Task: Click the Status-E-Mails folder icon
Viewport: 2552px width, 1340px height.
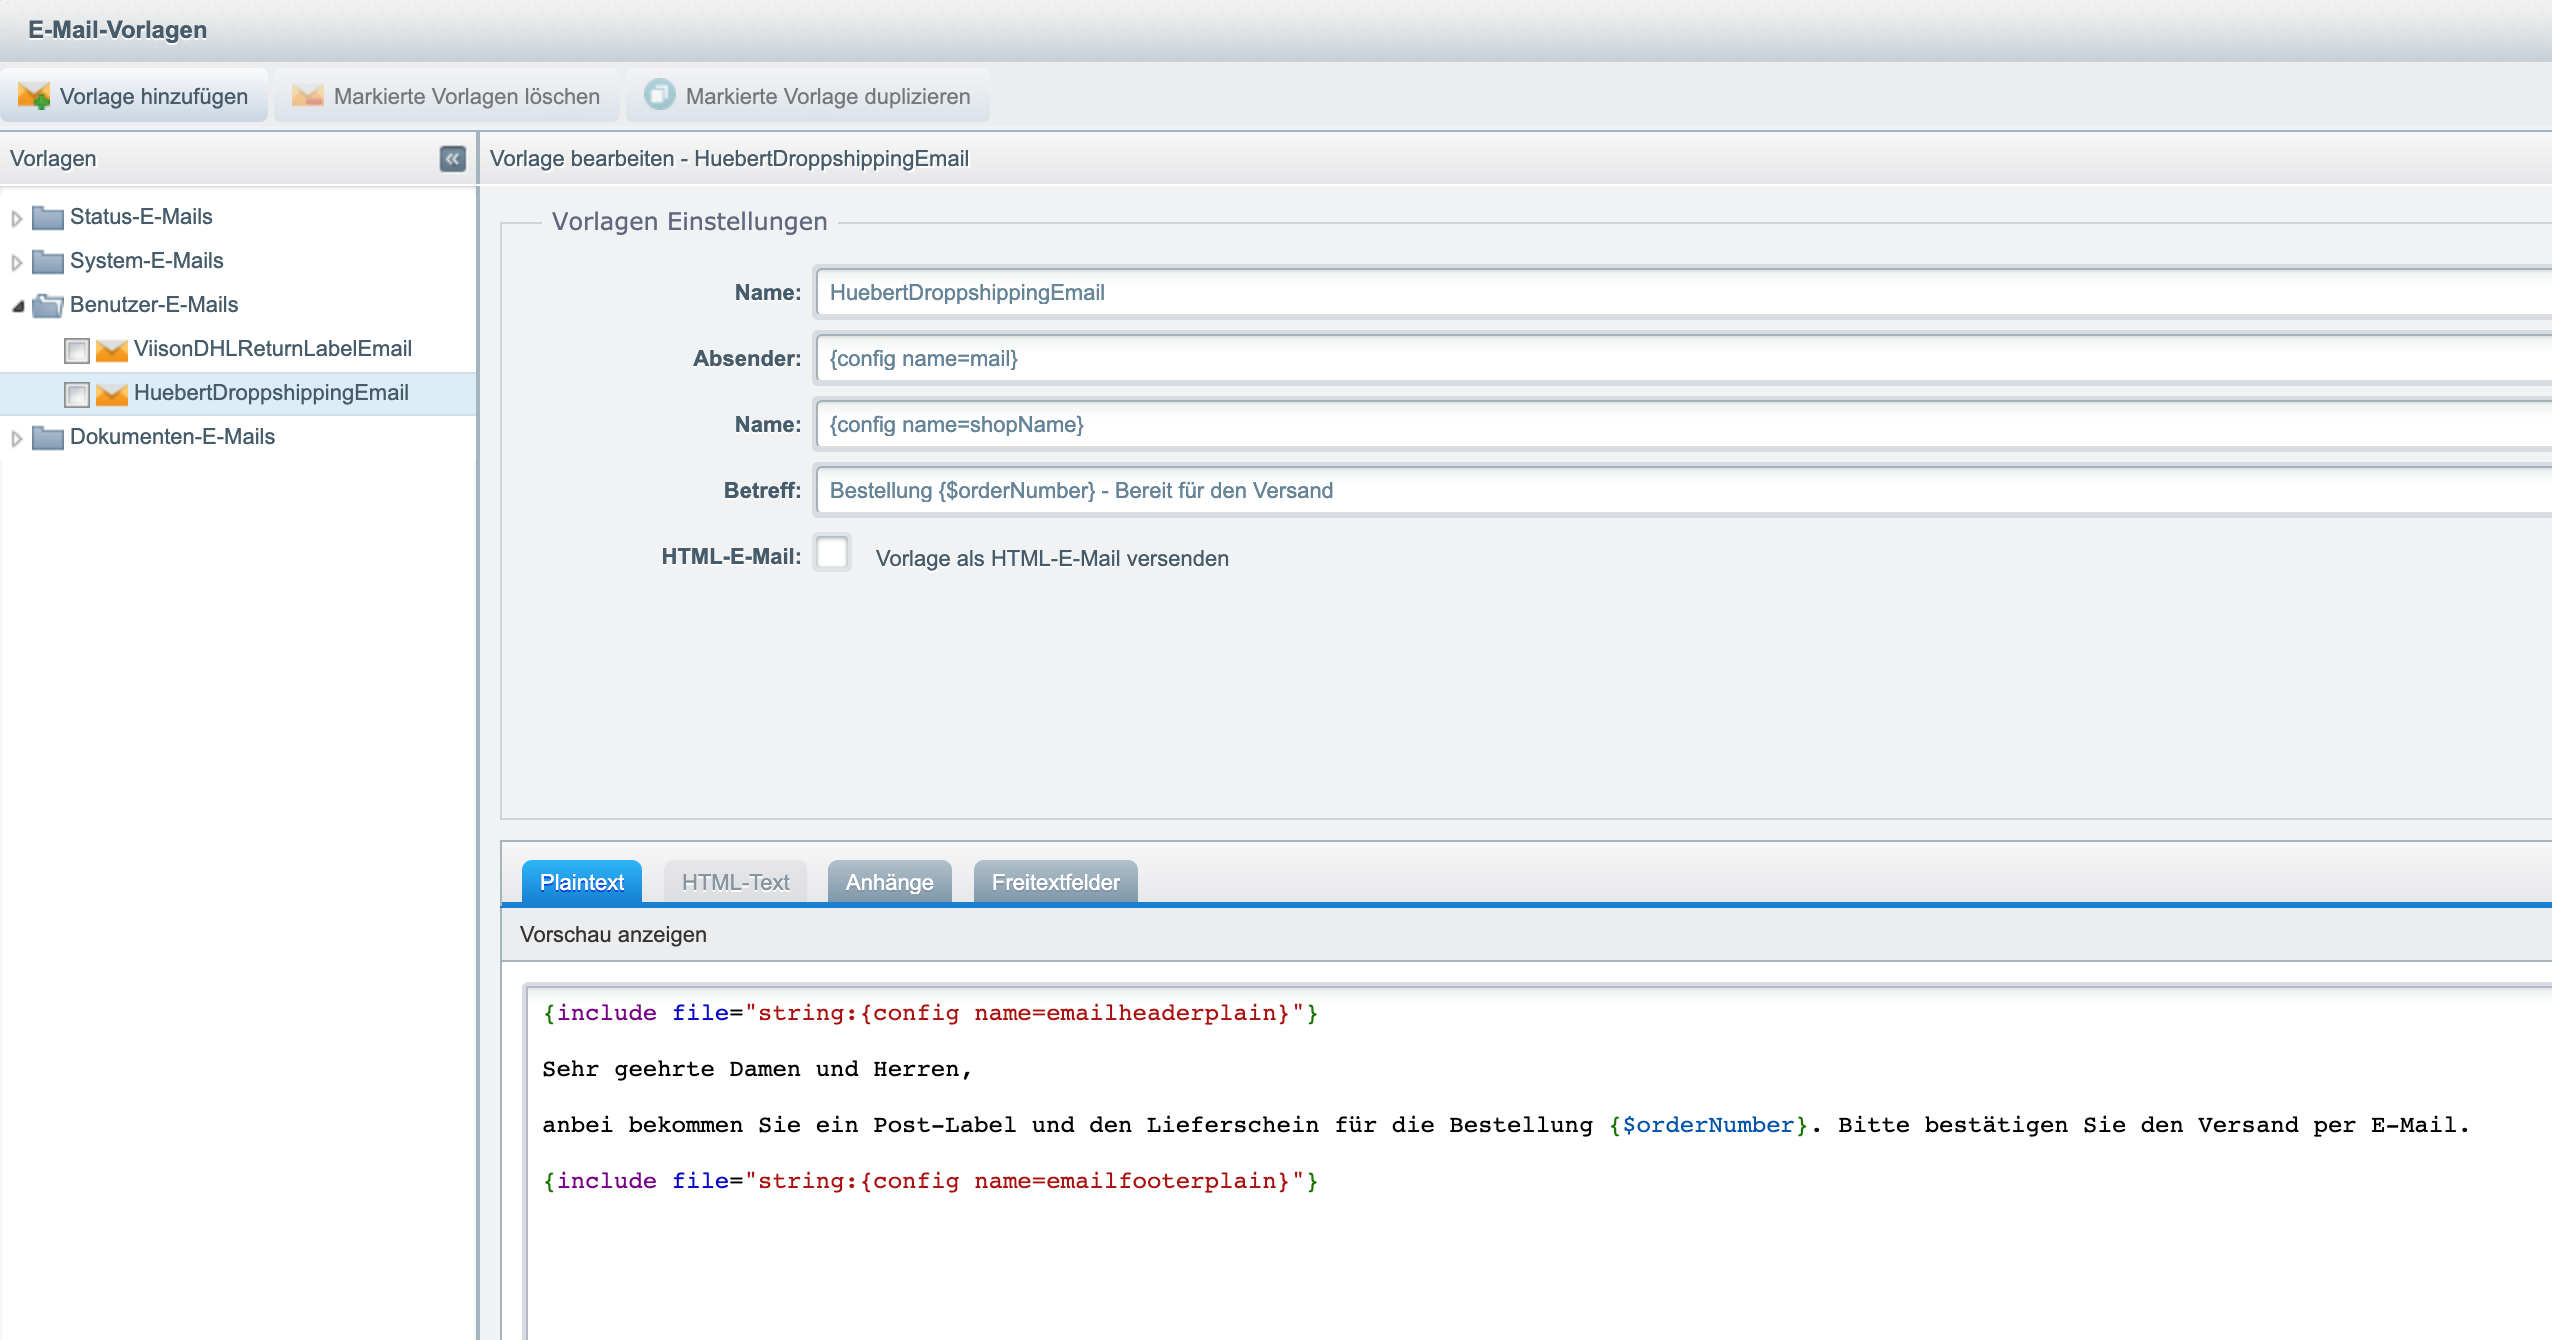Action: tap(48, 217)
